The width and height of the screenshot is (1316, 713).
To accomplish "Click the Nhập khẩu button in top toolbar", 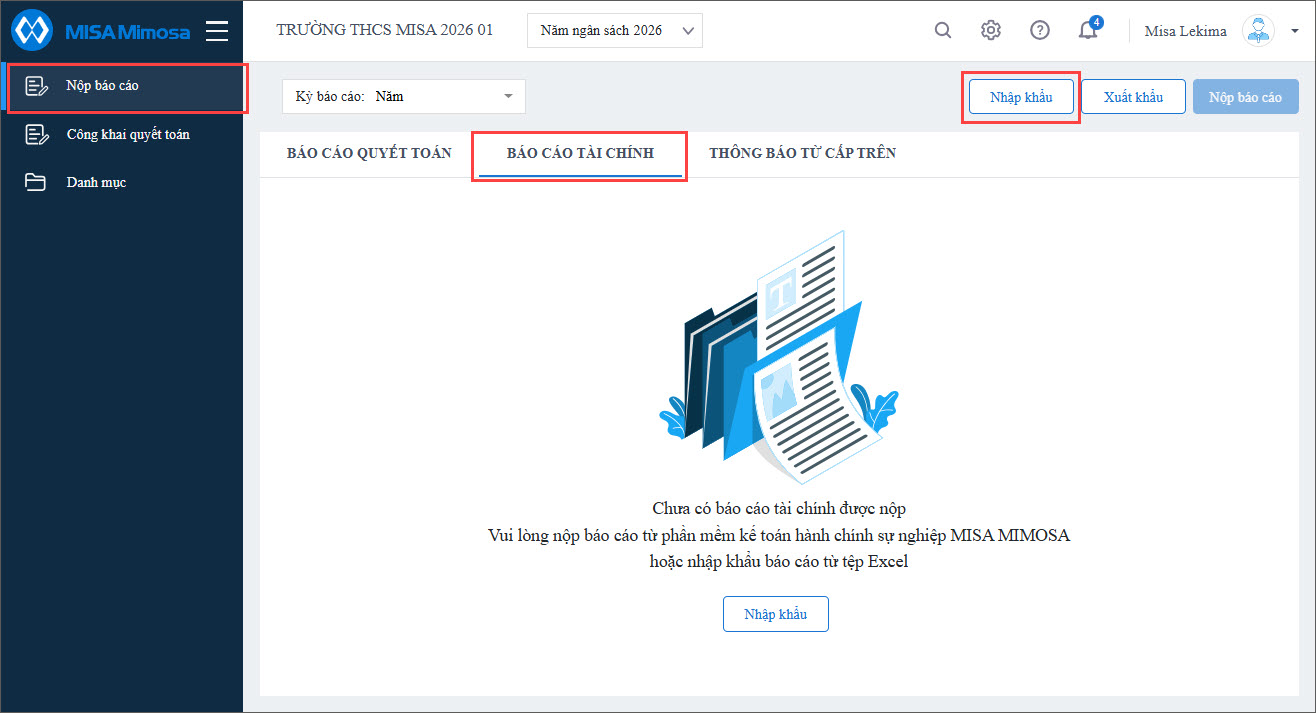I will pyautogui.click(x=1021, y=97).
